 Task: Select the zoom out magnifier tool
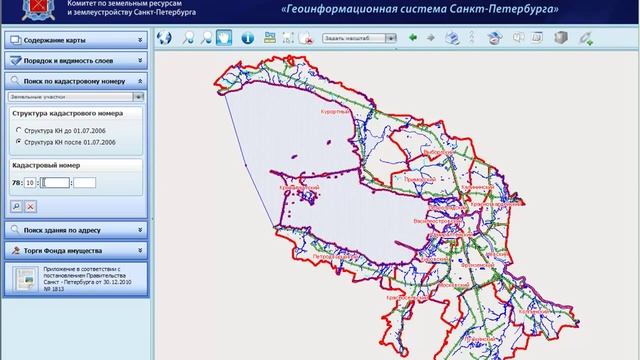[206, 38]
